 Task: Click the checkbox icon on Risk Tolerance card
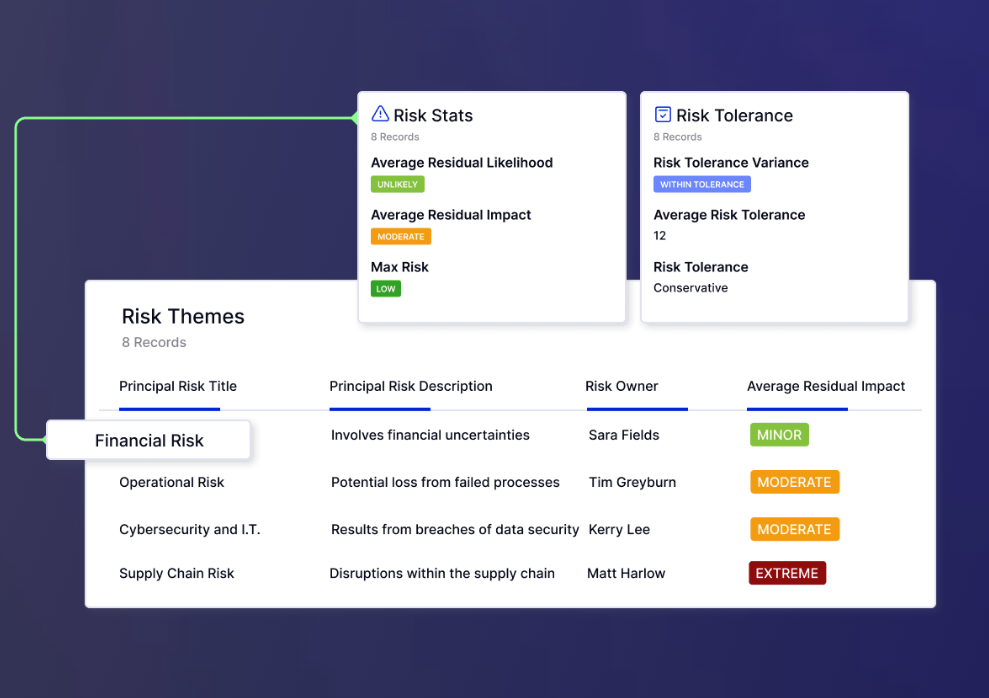tap(661, 114)
